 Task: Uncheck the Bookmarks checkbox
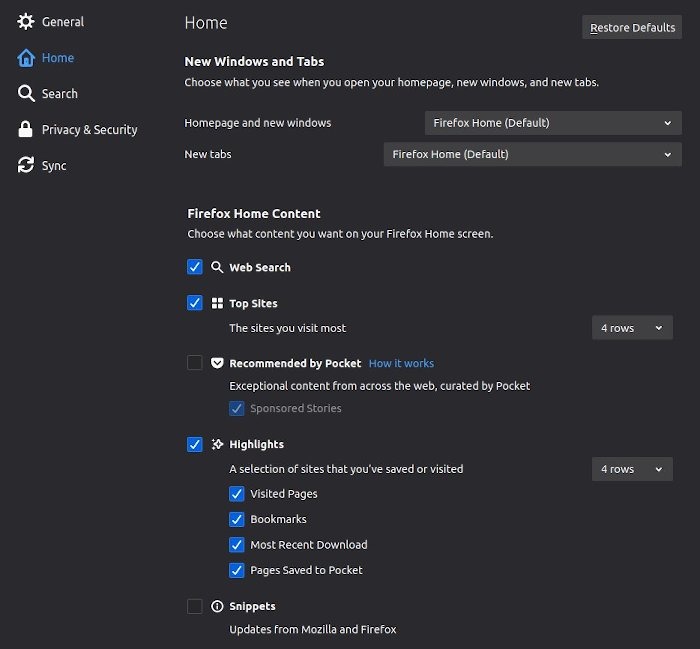pos(237,519)
